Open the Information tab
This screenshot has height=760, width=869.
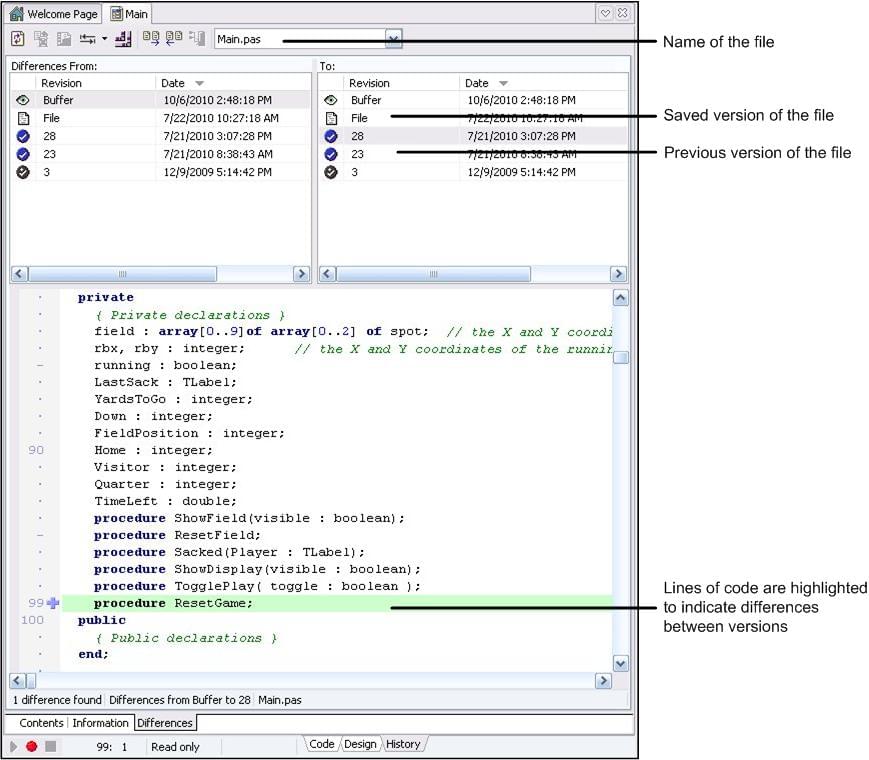[x=100, y=723]
